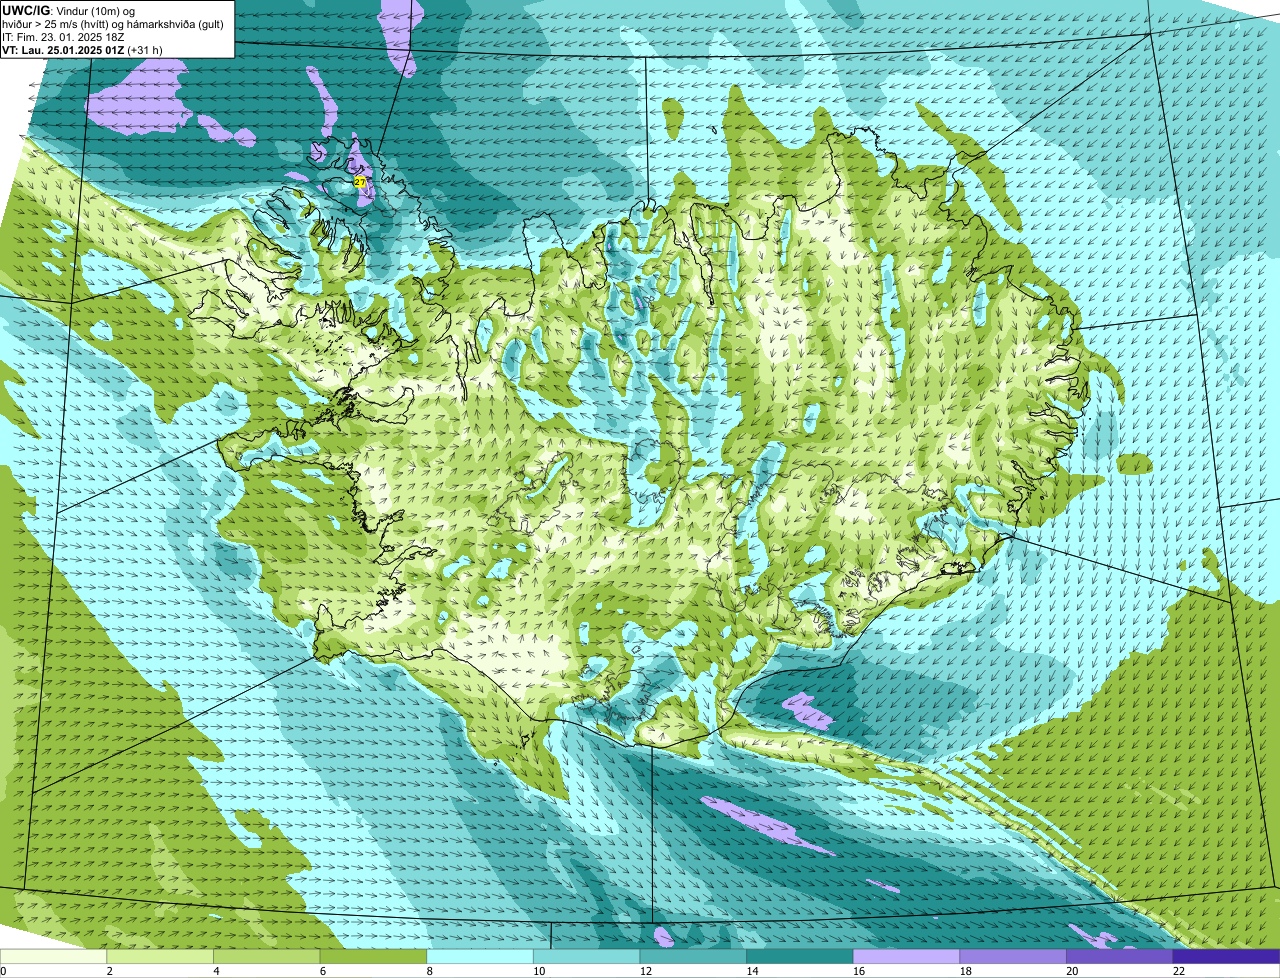Select the 20–22 m/s violet swatch
Screen dimensions: 1280x978
pos(1120,956)
